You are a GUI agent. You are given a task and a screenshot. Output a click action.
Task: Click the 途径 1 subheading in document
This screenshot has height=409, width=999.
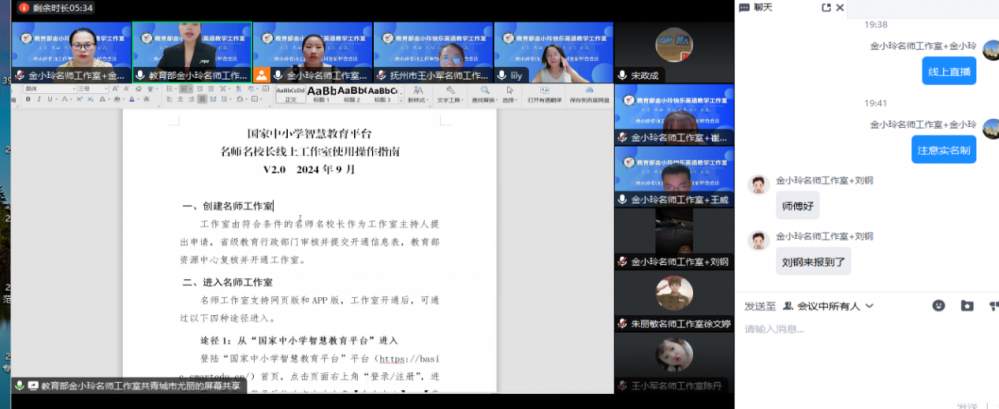[299, 340]
